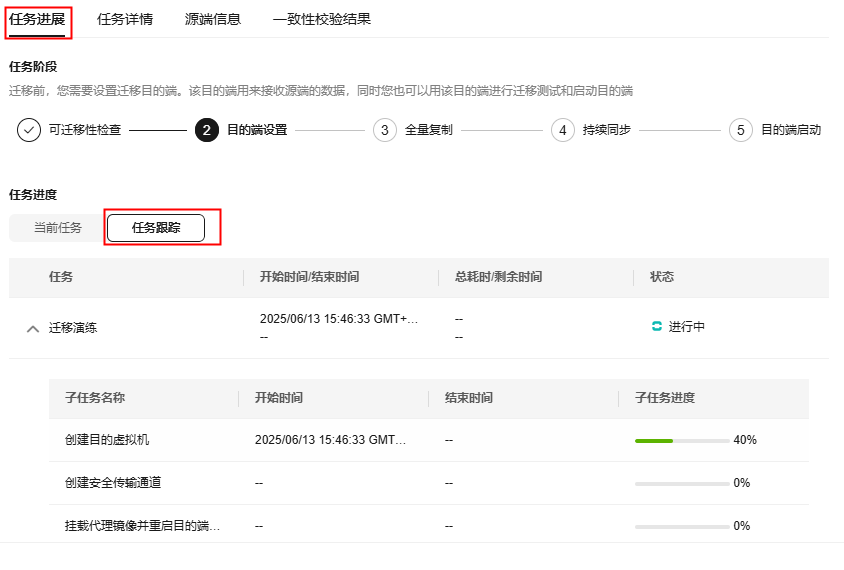Click the 总耗时/剩余时间 column header

coord(498,277)
